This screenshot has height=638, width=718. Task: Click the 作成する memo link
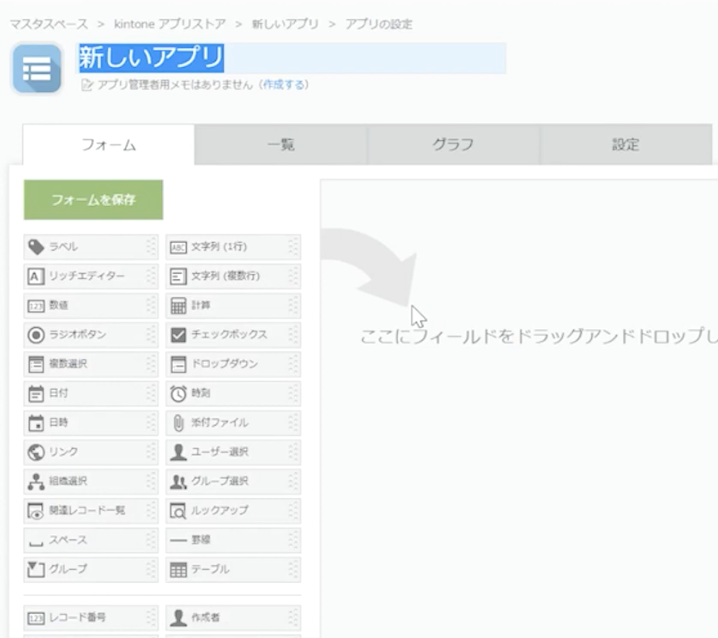283,85
